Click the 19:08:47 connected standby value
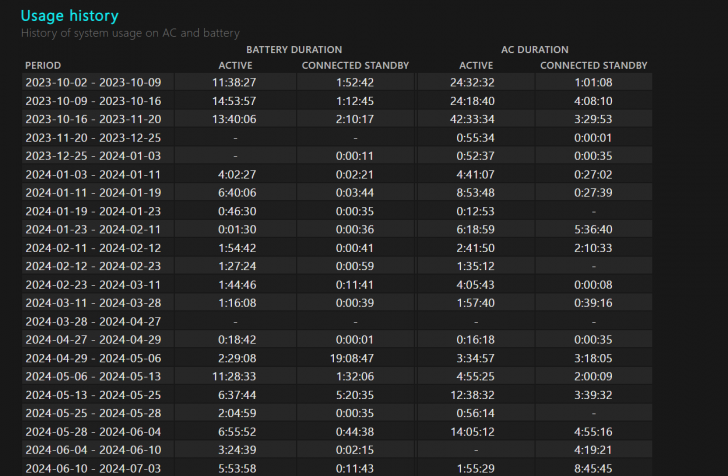The width and height of the screenshot is (728, 476). pyautogui.click(x=355, y=357)
